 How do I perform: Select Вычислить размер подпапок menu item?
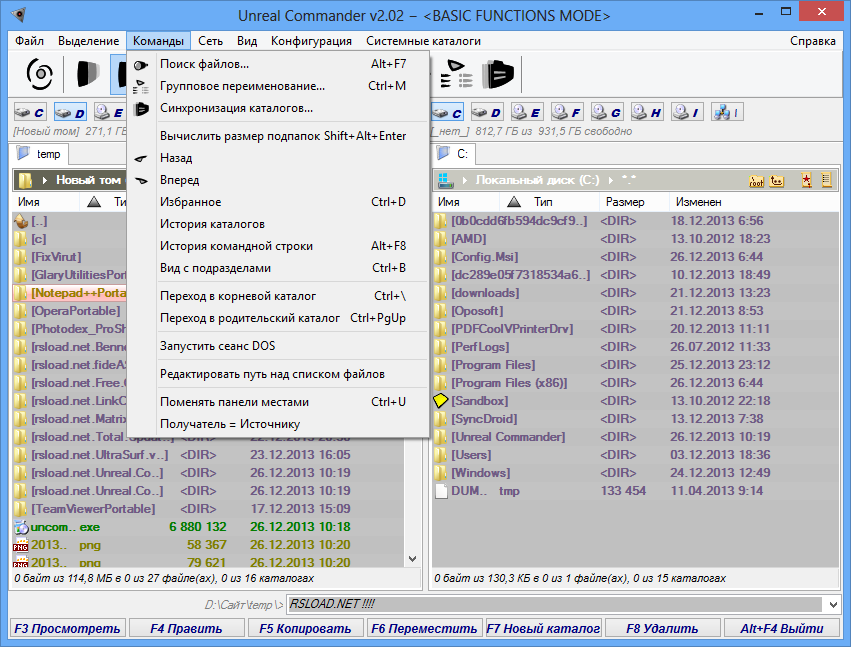(278, 136)
